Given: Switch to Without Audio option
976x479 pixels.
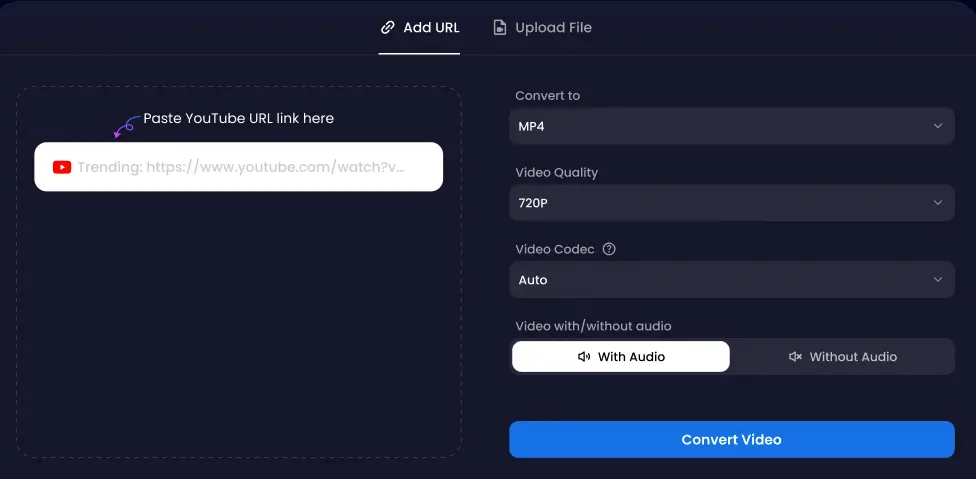Looking at the screenshot, I should pyautogui.click(x=842, y=357).
